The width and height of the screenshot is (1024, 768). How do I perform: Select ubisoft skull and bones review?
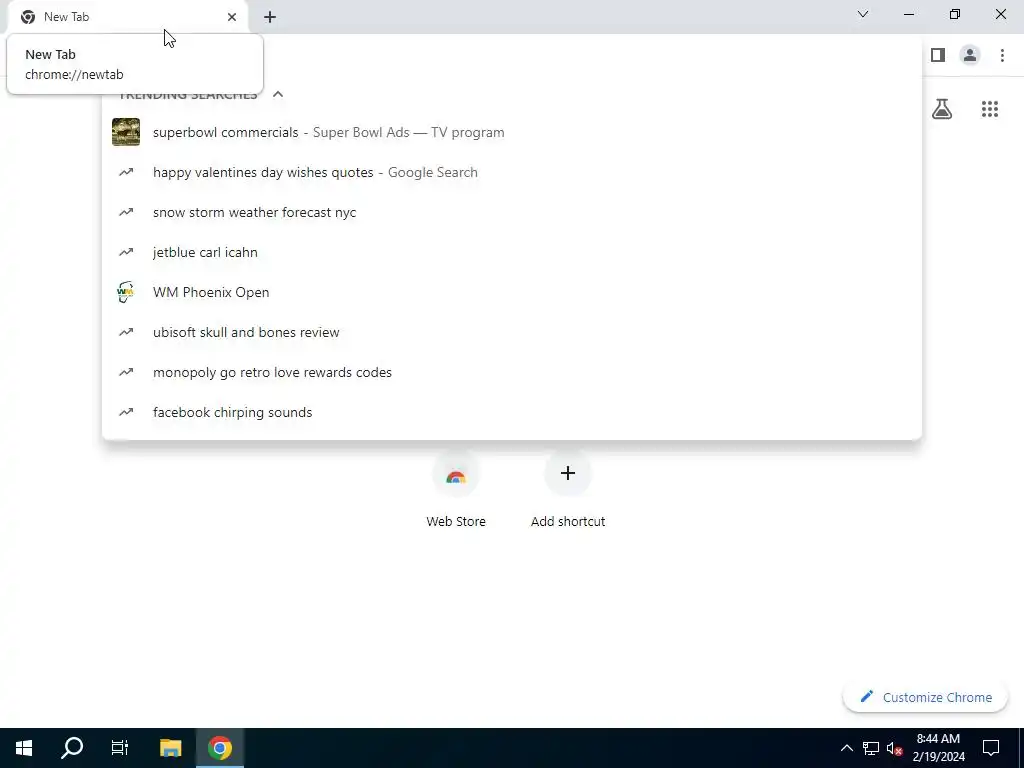[512, 332]
